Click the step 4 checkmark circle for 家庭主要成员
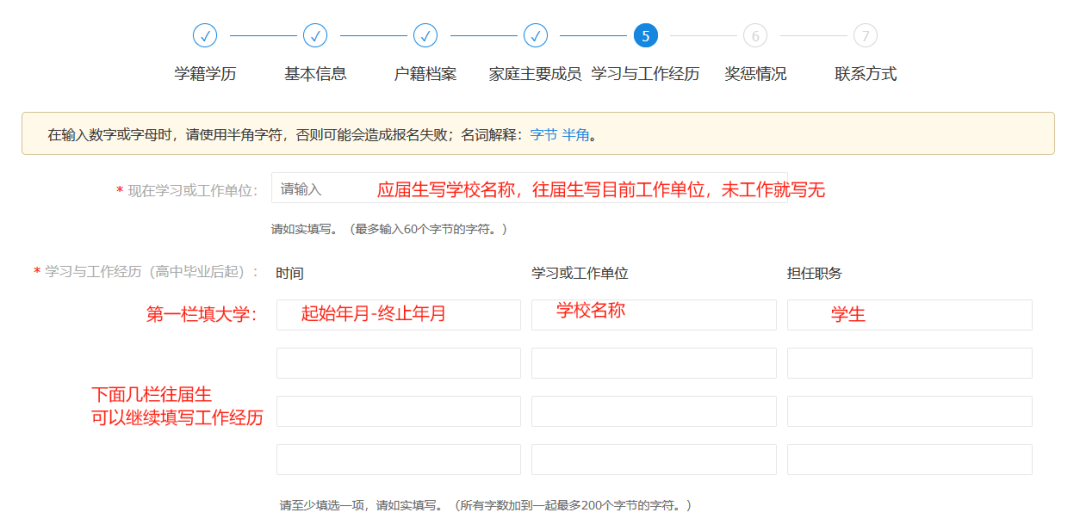Image resolution: width=1080 pixels, height=531 pixels. pos(535,36)
